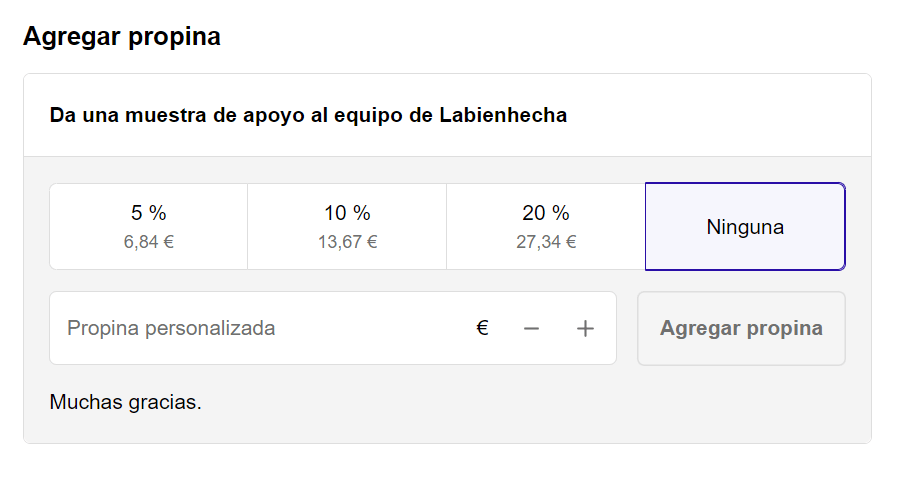907x501 pixels.
Task: Choose the 10 % tip option
Action: 347,227
